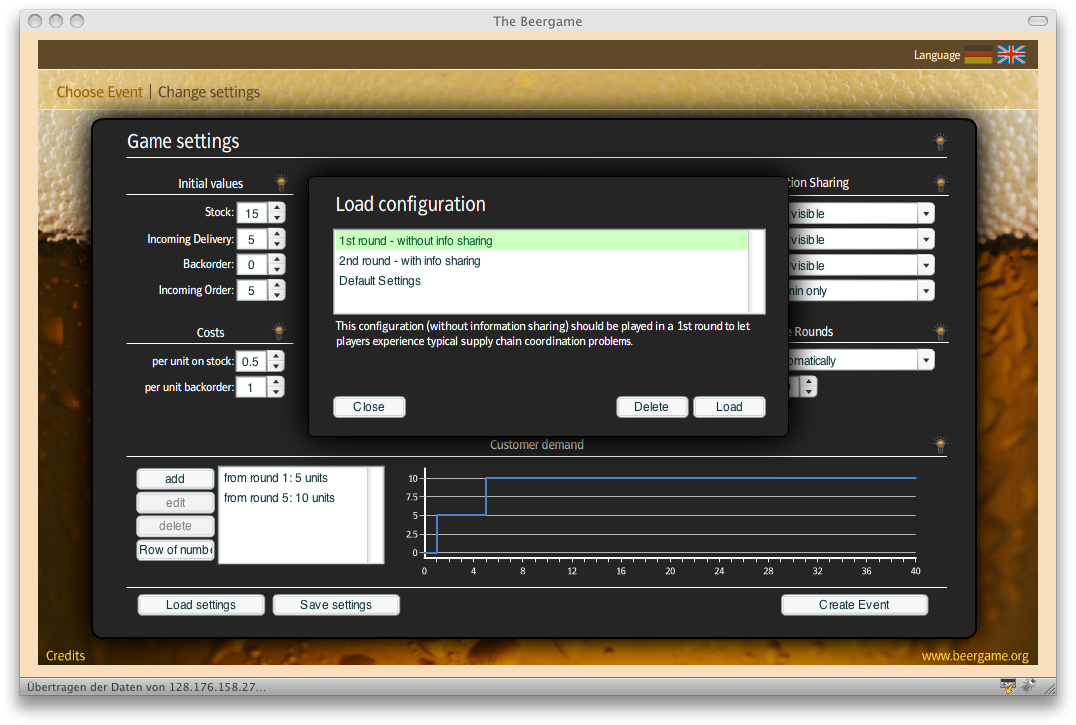Select '1st round - without info sharing'
Viewport: 1076px width, 725px height.
[541, 241]
